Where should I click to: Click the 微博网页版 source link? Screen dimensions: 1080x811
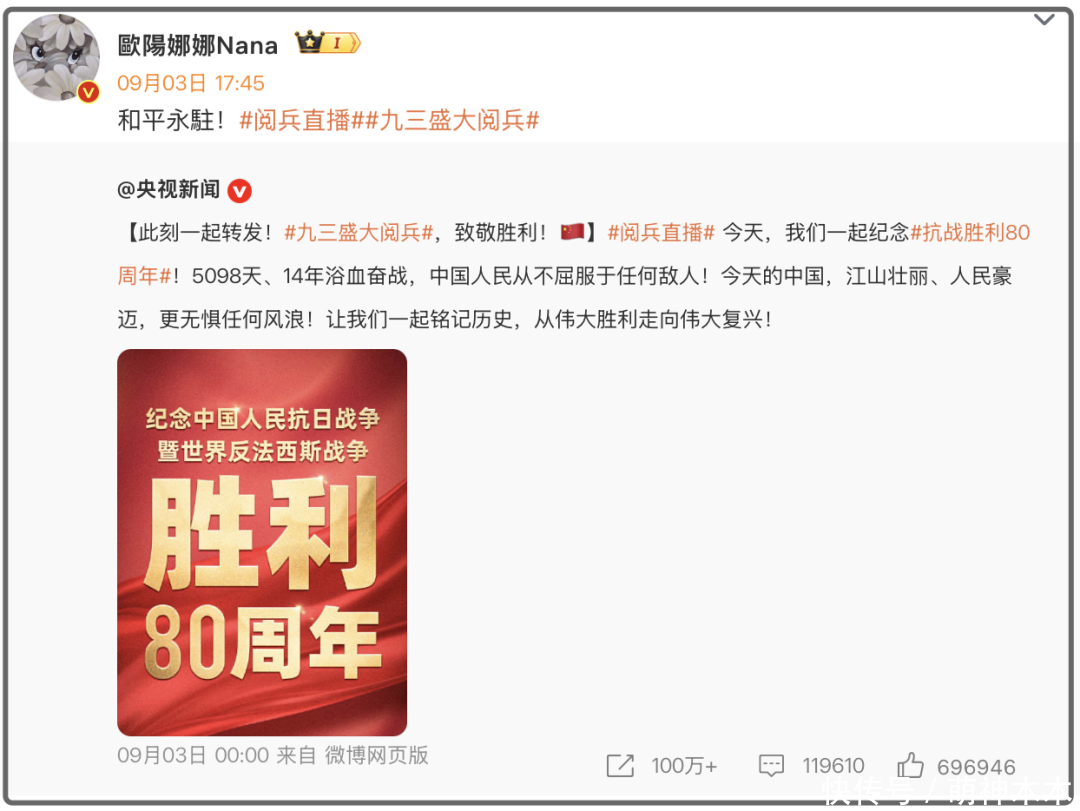[x=376, y=755]
